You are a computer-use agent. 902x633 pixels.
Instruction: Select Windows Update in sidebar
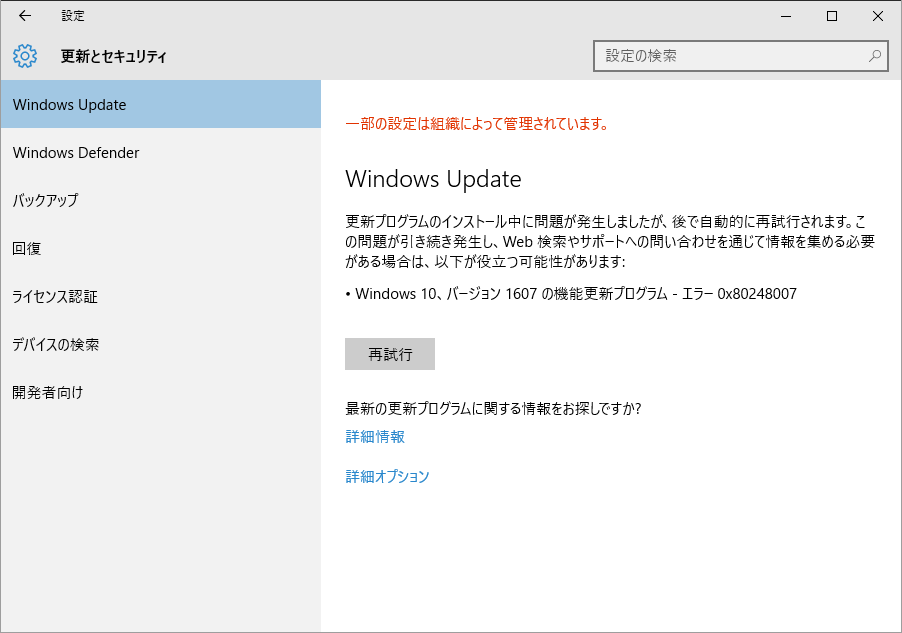pyautogui.click(x=160, y=104)
